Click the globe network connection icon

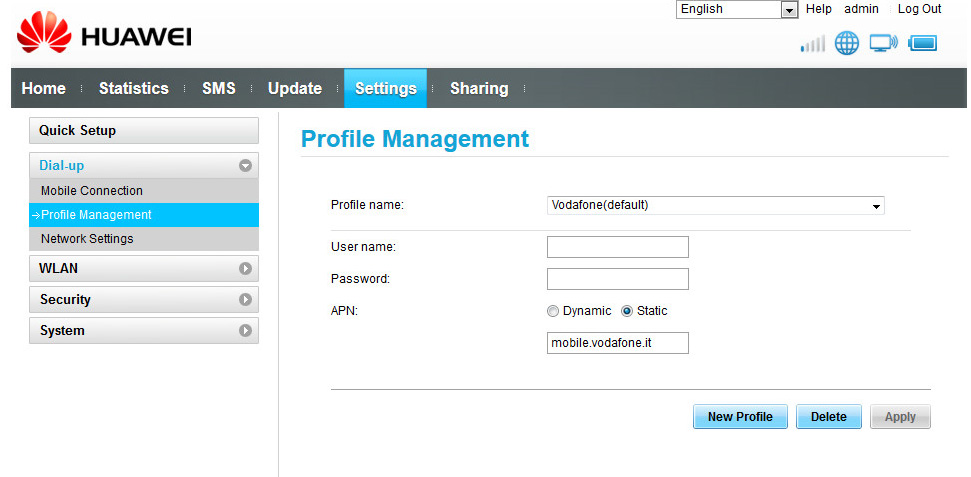847,43
